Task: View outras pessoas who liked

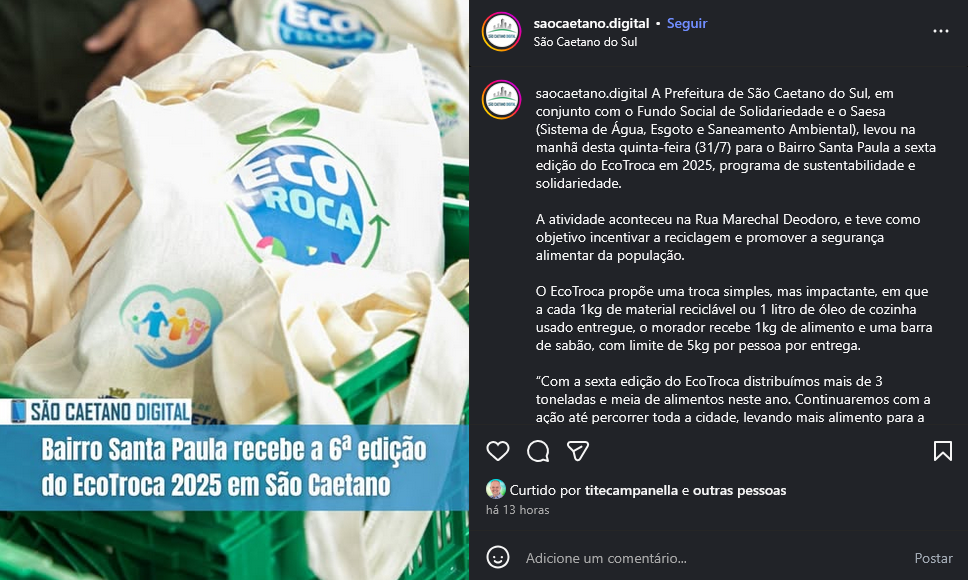Action: 739,491
